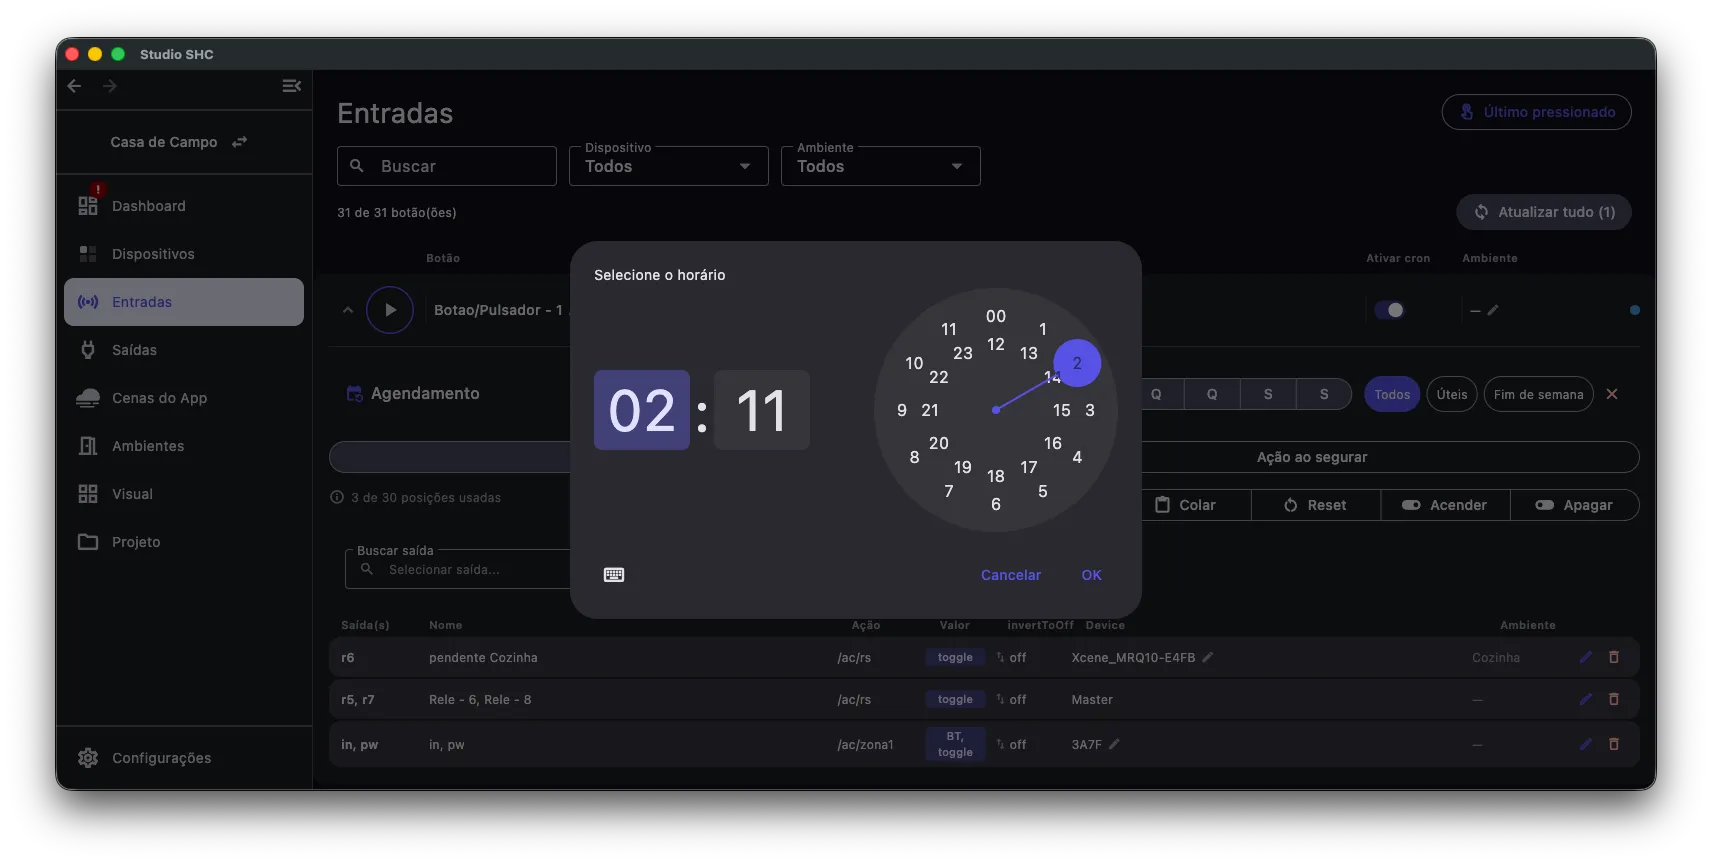
Task: Toggle invertToOff for in, pw row
Action: coord(1011,744)
